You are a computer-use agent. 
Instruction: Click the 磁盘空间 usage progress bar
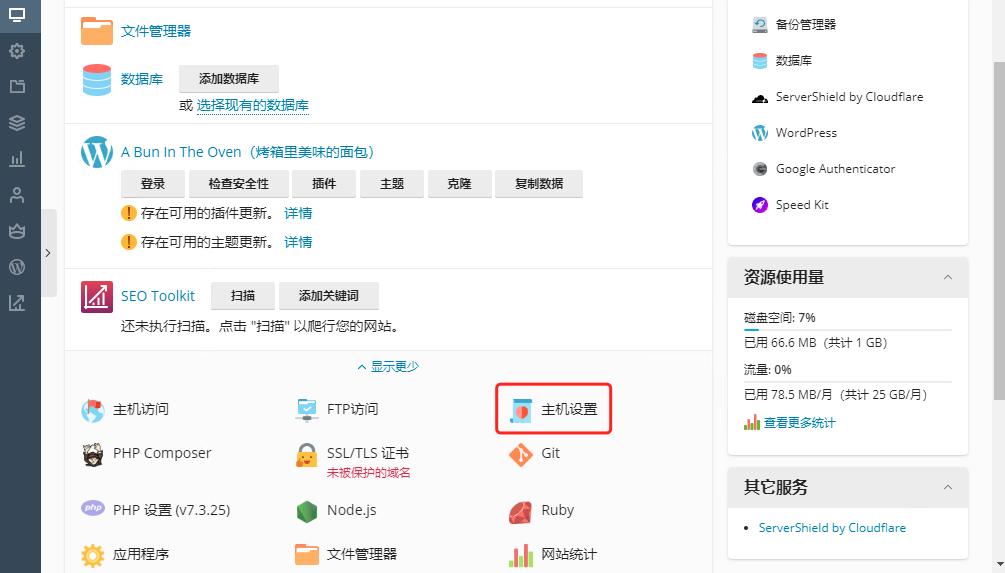click(x=847, y=329)
